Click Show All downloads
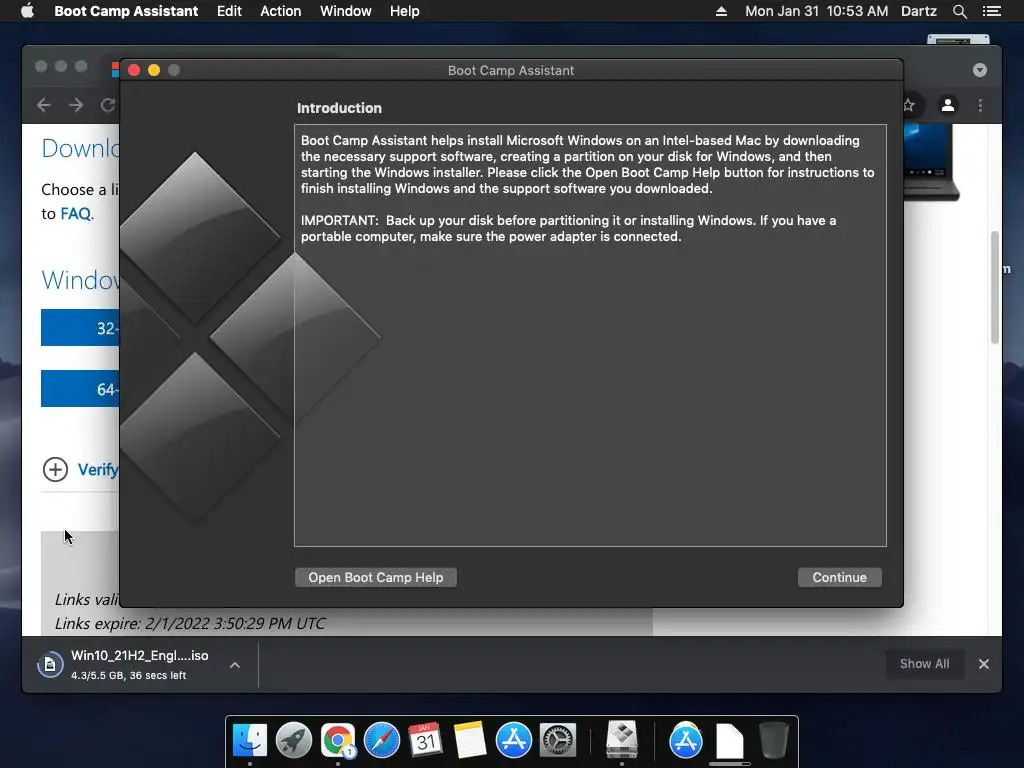This screenshot has width=1024, height=768. pos(924,664)
